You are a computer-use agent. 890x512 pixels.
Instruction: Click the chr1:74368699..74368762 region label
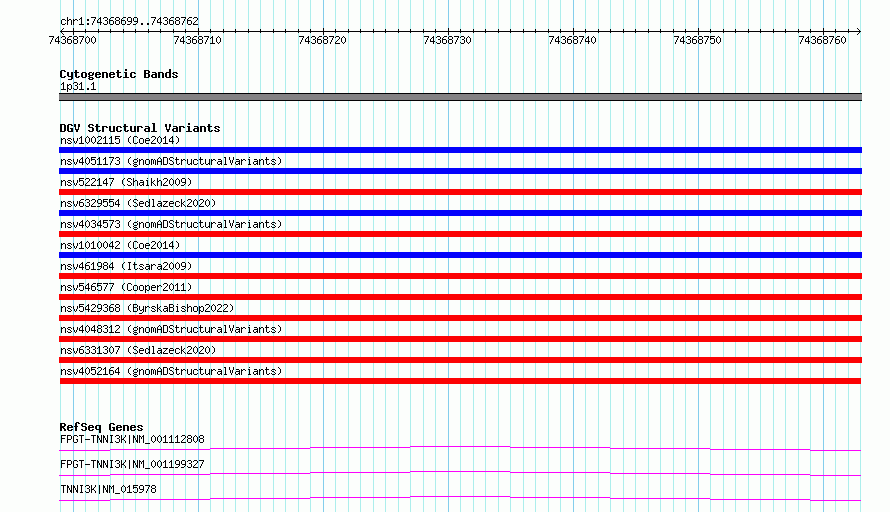point(129,21)
